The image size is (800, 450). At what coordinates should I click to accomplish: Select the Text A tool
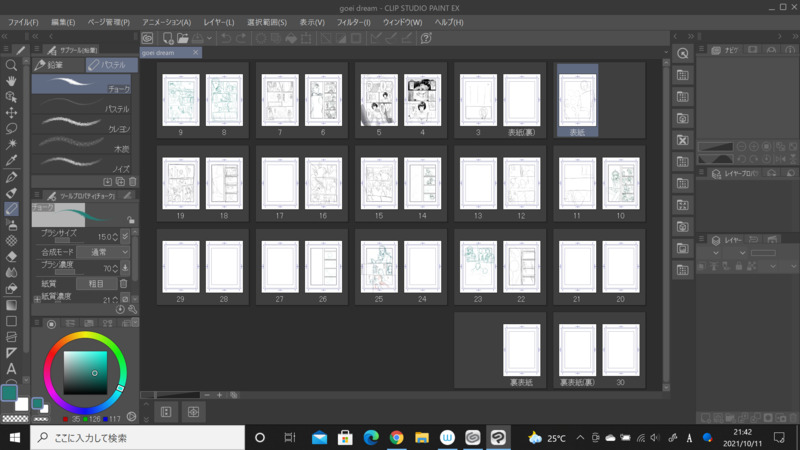pos(11,368)
